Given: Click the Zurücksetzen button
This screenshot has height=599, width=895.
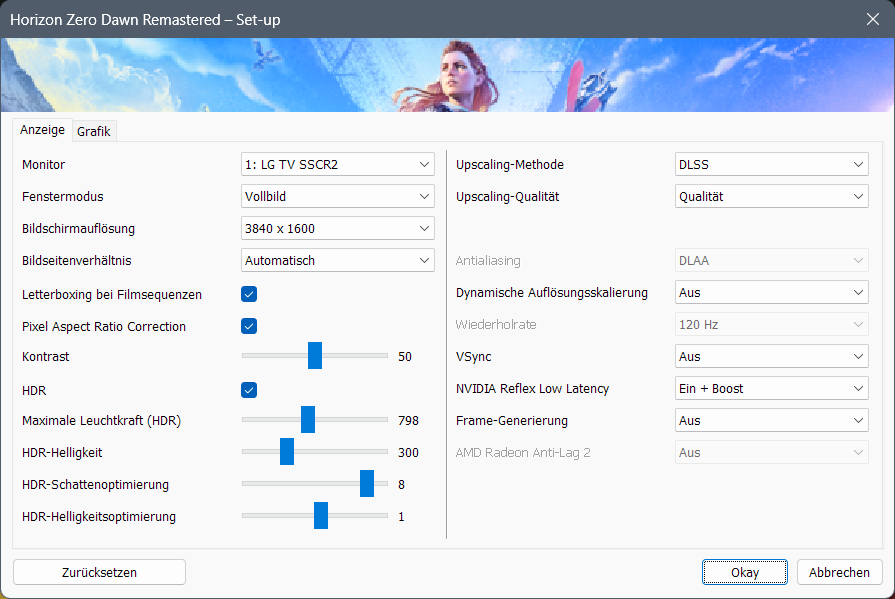Looking at the screenshot, I should [x=99, y=572].
